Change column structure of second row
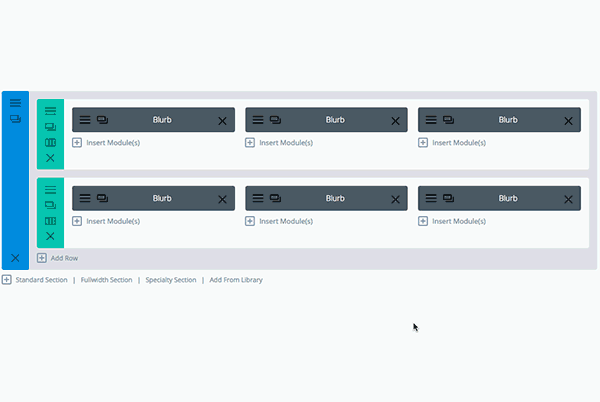This screenshot has width=600, height=402. (50, 221)
